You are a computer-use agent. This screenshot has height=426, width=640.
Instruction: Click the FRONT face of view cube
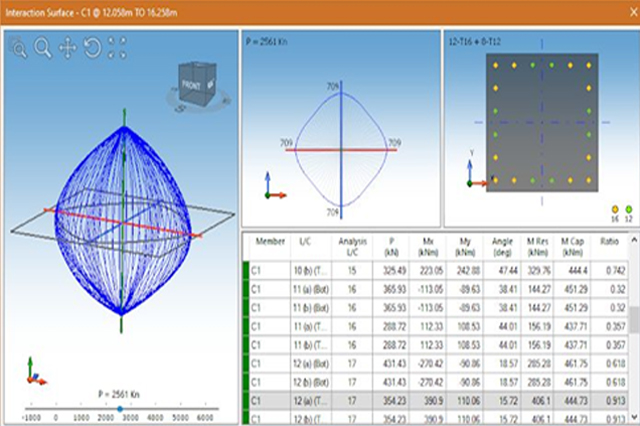191,86
